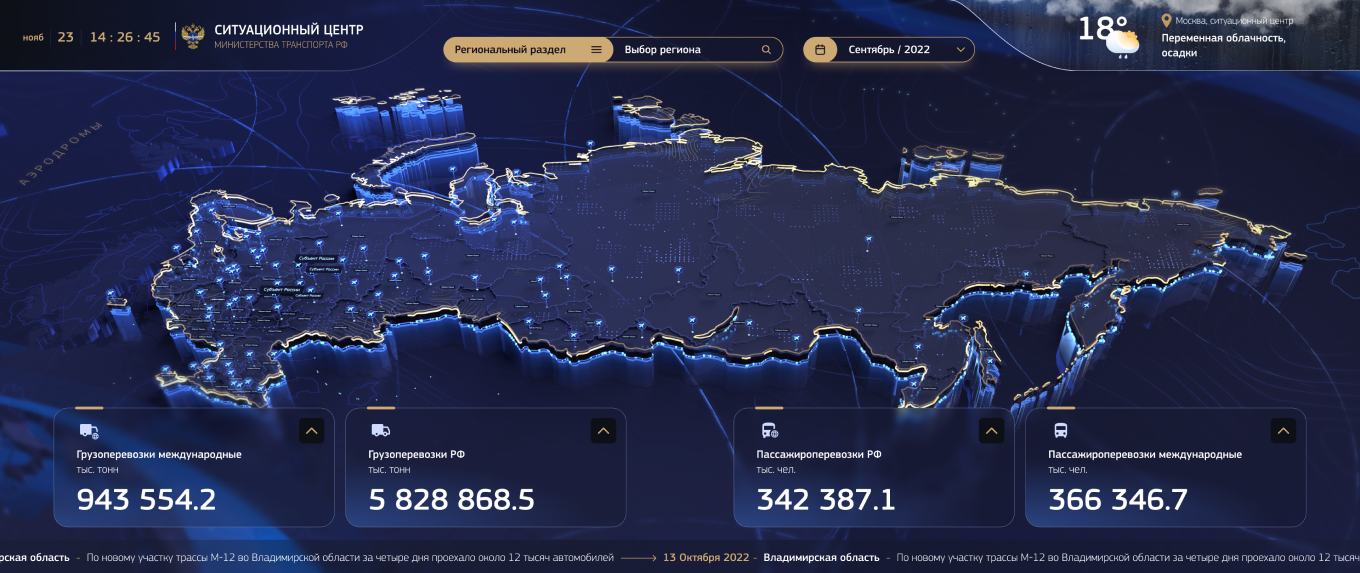Click the value 943 554.2
1360x573 pixels.
coord(146,499)
